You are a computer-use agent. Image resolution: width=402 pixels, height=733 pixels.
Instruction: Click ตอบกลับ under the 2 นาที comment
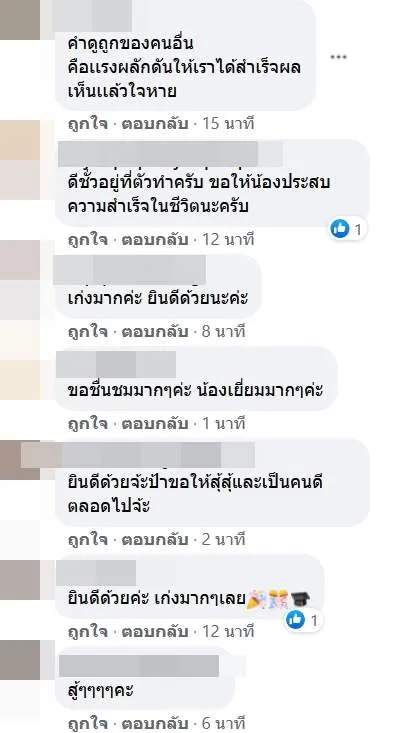click(155, 540)
